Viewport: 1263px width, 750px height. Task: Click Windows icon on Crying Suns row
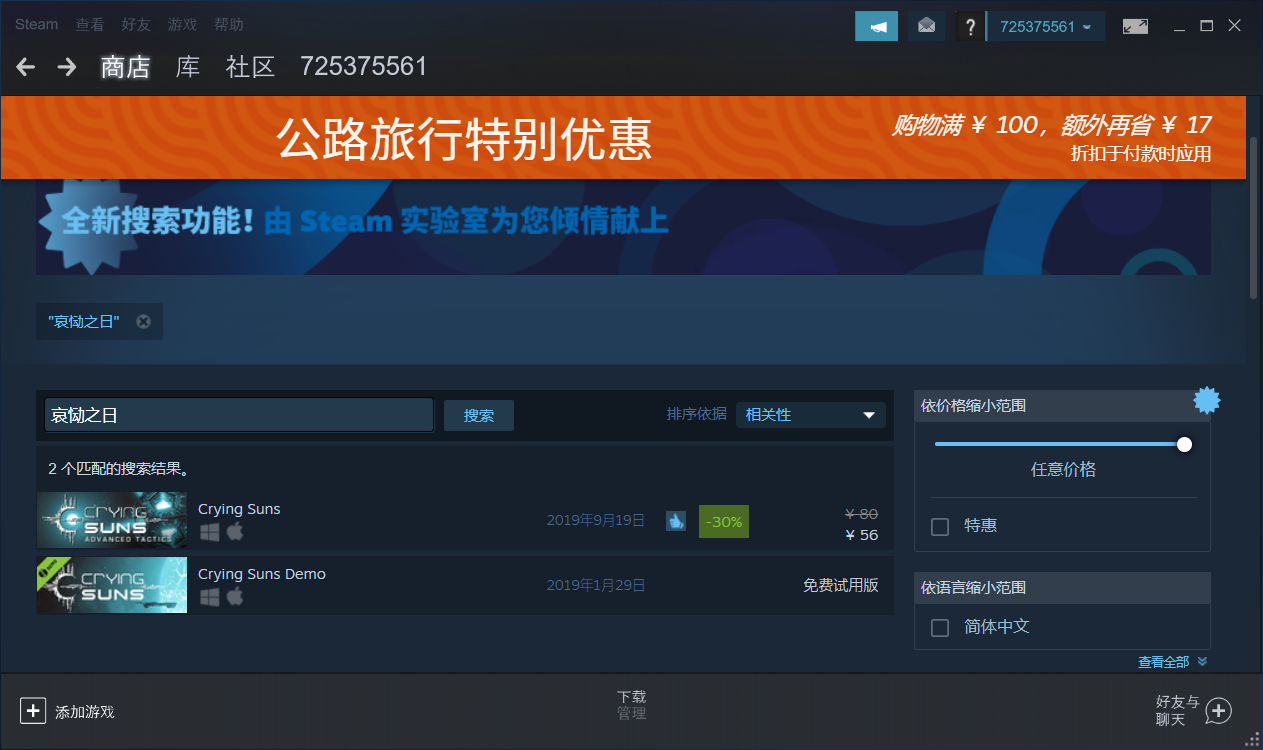point(209,533)
